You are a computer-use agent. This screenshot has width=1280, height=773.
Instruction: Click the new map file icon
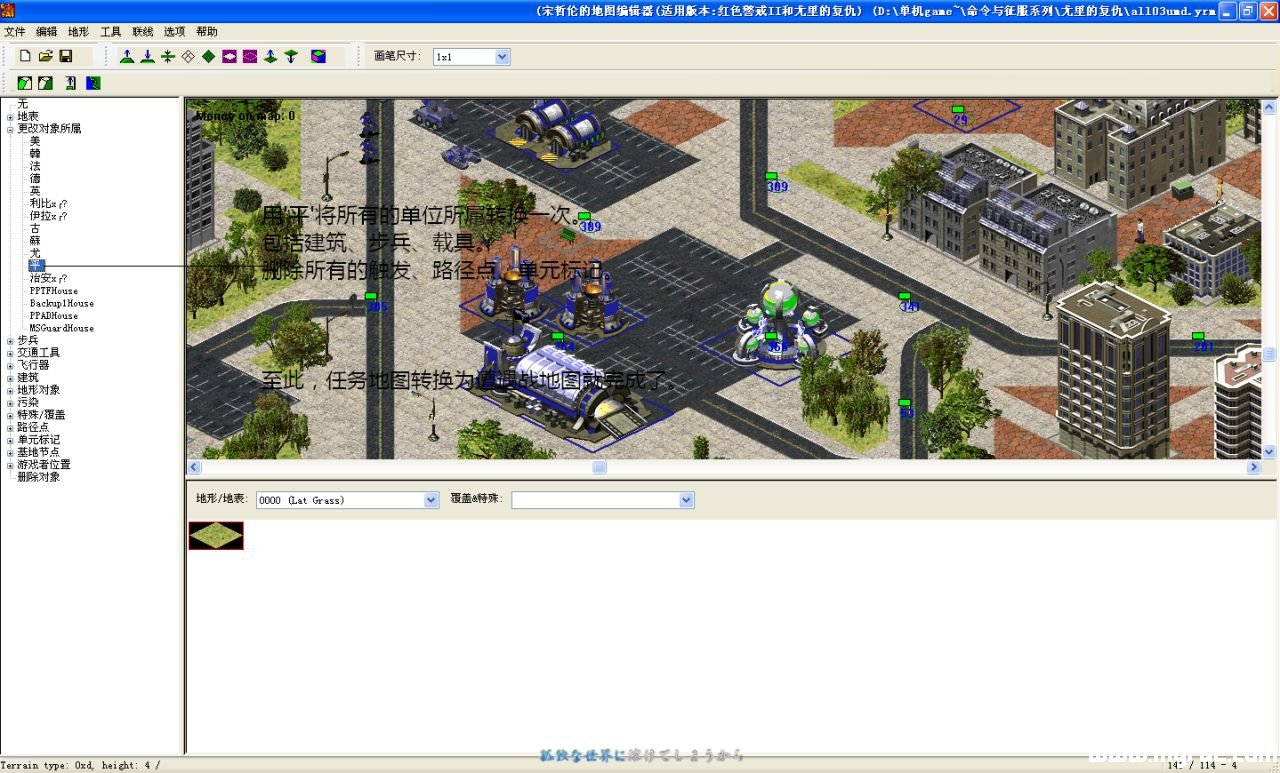coord(26,57)
